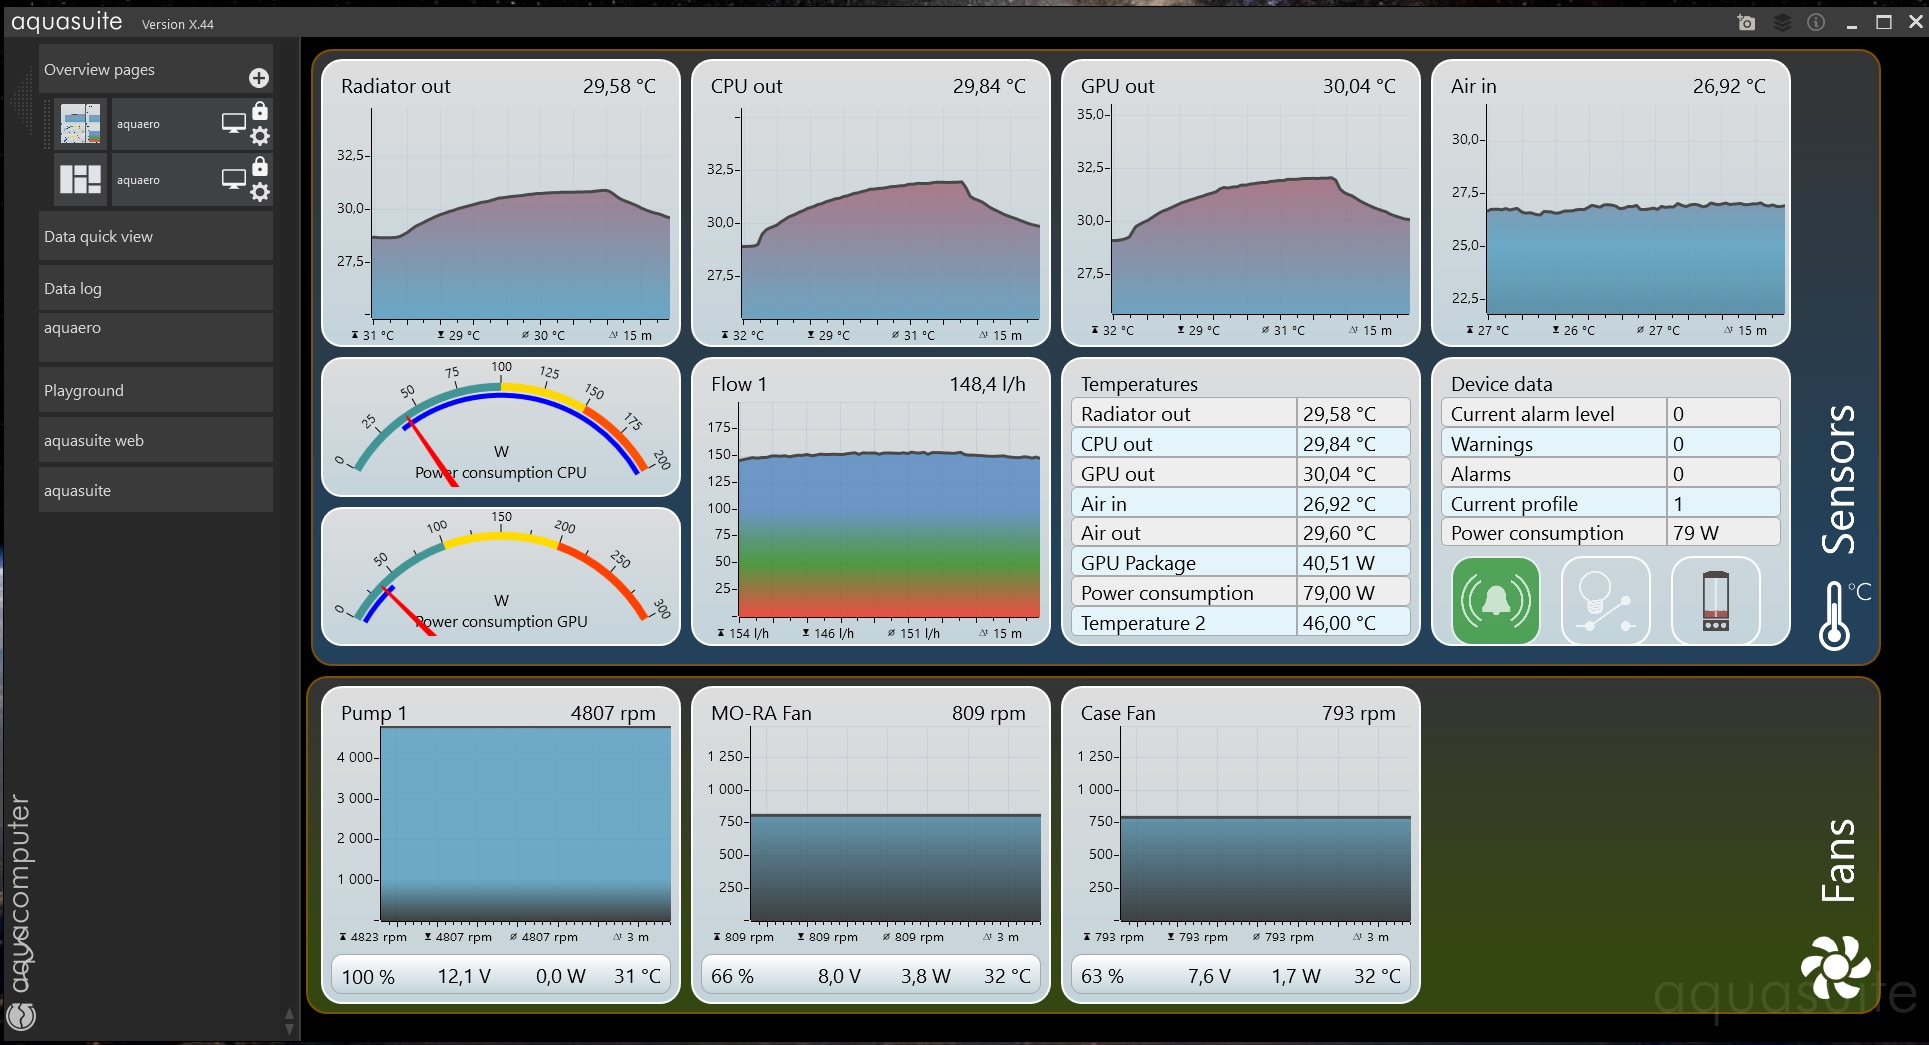Viewport: 1929px width, 1045px height.
Task: Click the 'Version X.44' label in title bar
Action: pos(178,24)
